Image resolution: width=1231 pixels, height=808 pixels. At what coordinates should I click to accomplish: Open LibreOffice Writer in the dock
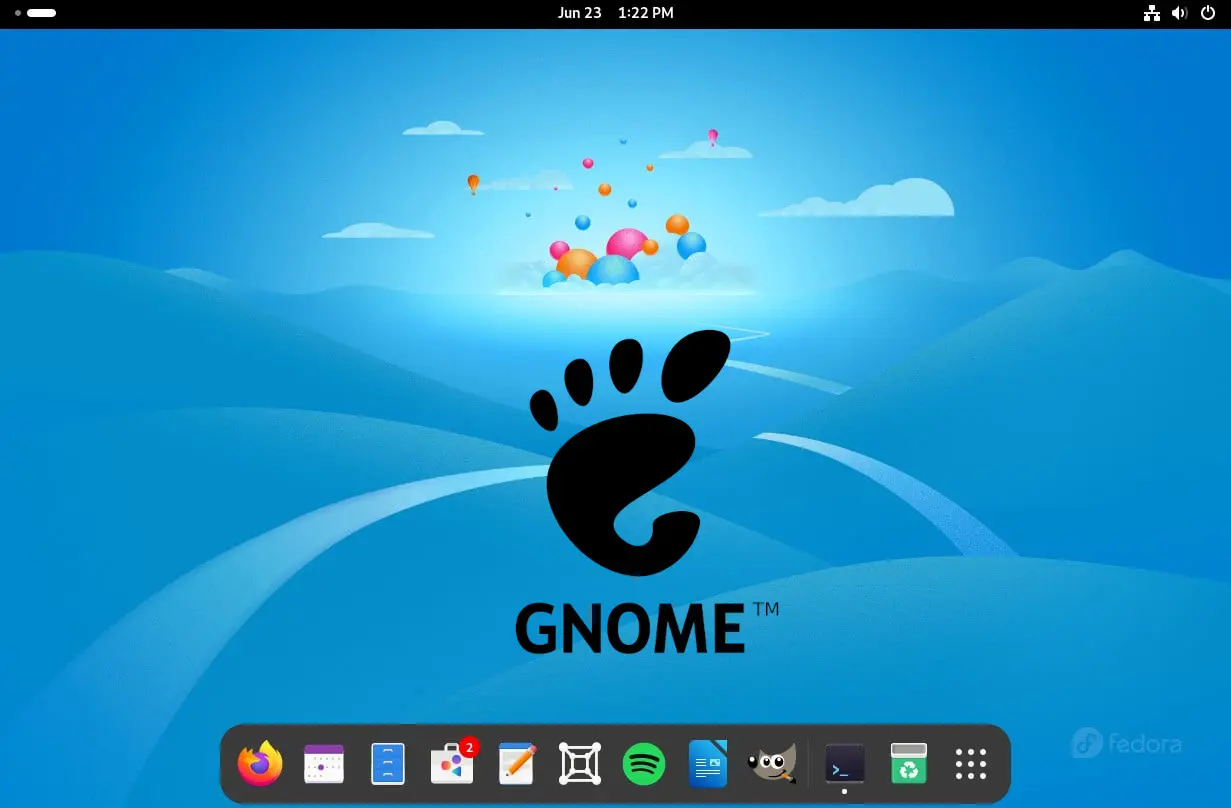(709, 764)
